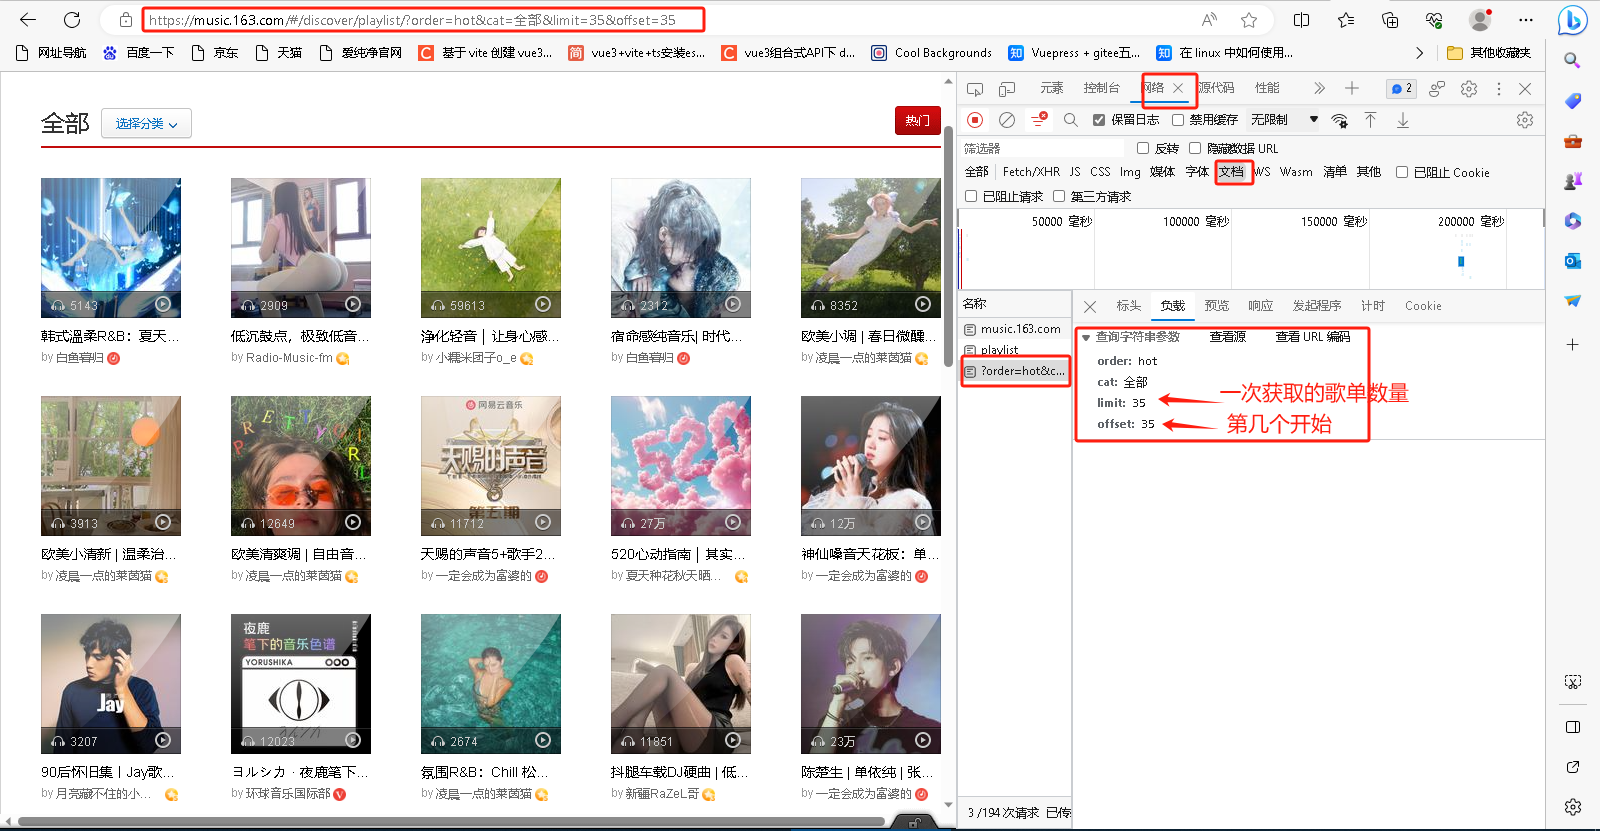Enable 已阻止 Cookie checkbox
This screenshot has height=831, width=1600.
tap(1402, 172)
